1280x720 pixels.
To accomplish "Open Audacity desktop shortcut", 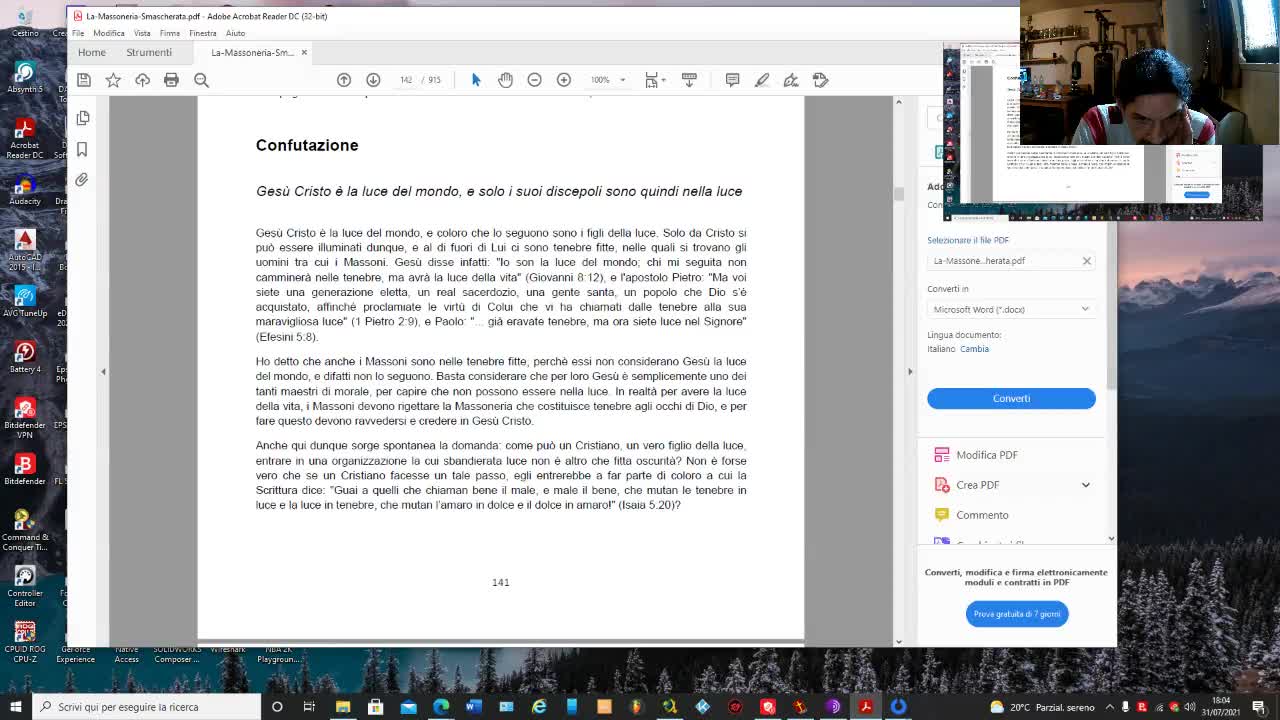I will tap(24, 190).
